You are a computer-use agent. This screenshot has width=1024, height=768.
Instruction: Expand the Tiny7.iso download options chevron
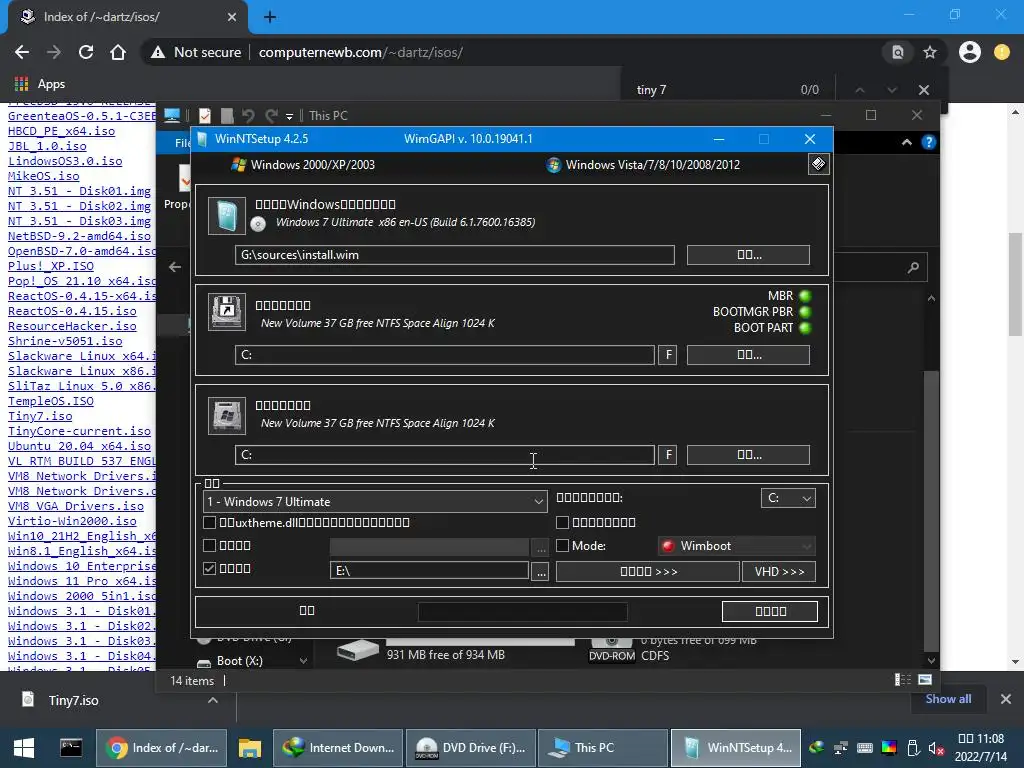(213, 700)
